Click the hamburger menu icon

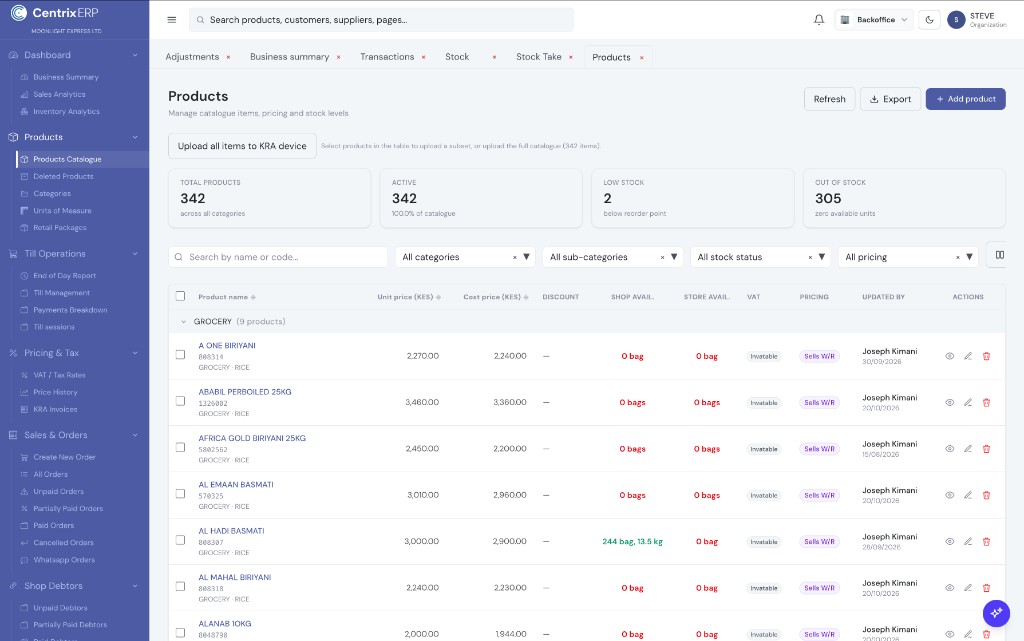tap(172, 20)
